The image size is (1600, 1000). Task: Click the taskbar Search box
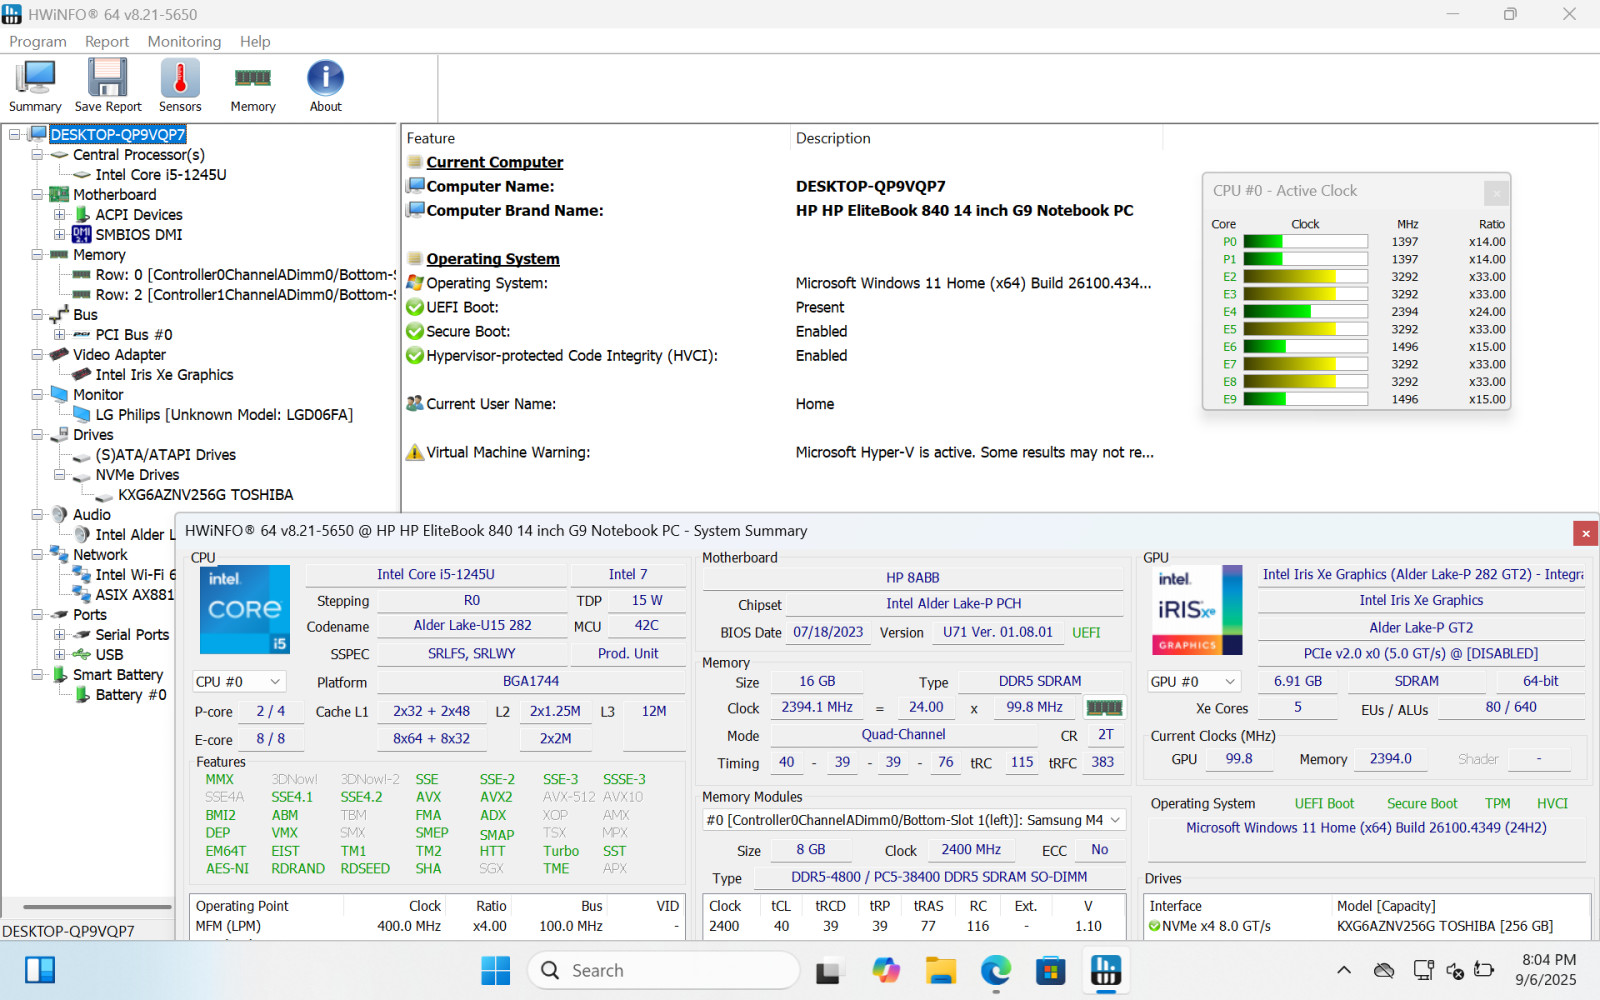coord(663,970)
